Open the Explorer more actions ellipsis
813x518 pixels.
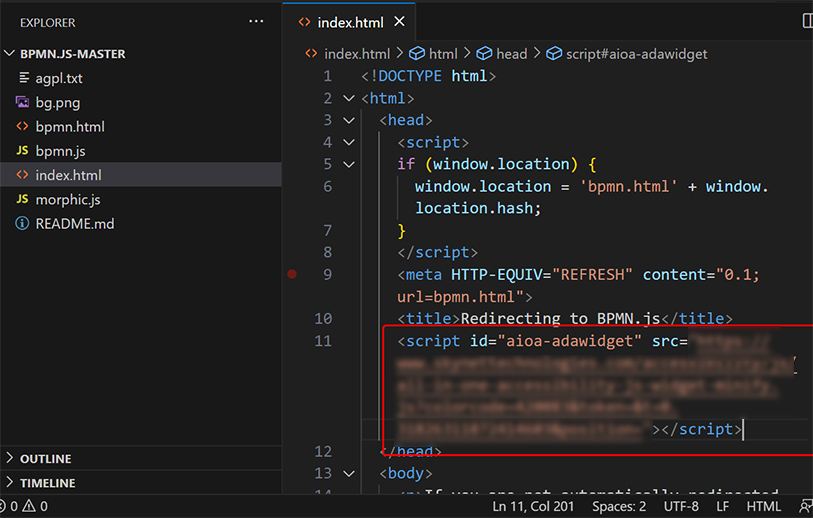point(256,22)
